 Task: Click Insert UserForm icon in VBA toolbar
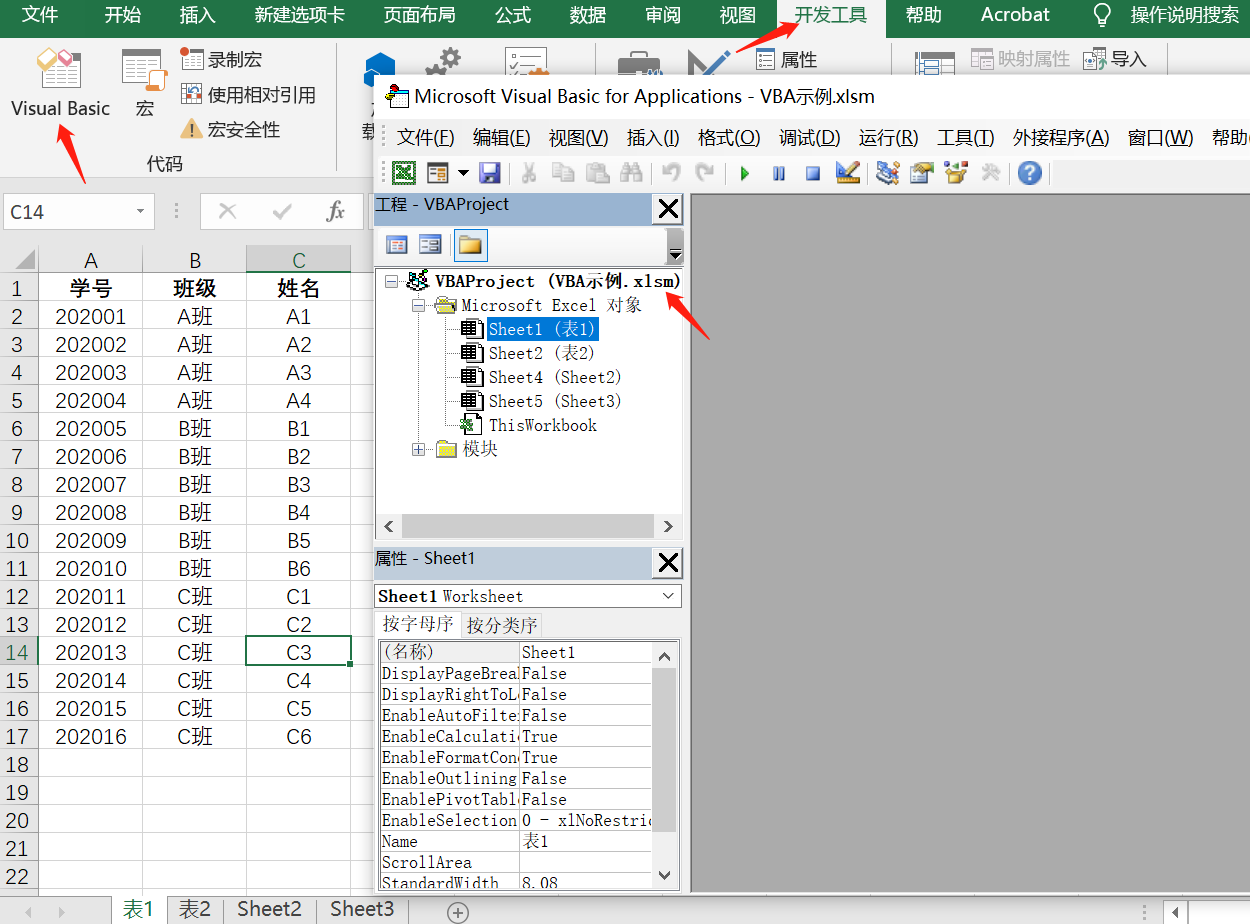[x=438, y=173]
